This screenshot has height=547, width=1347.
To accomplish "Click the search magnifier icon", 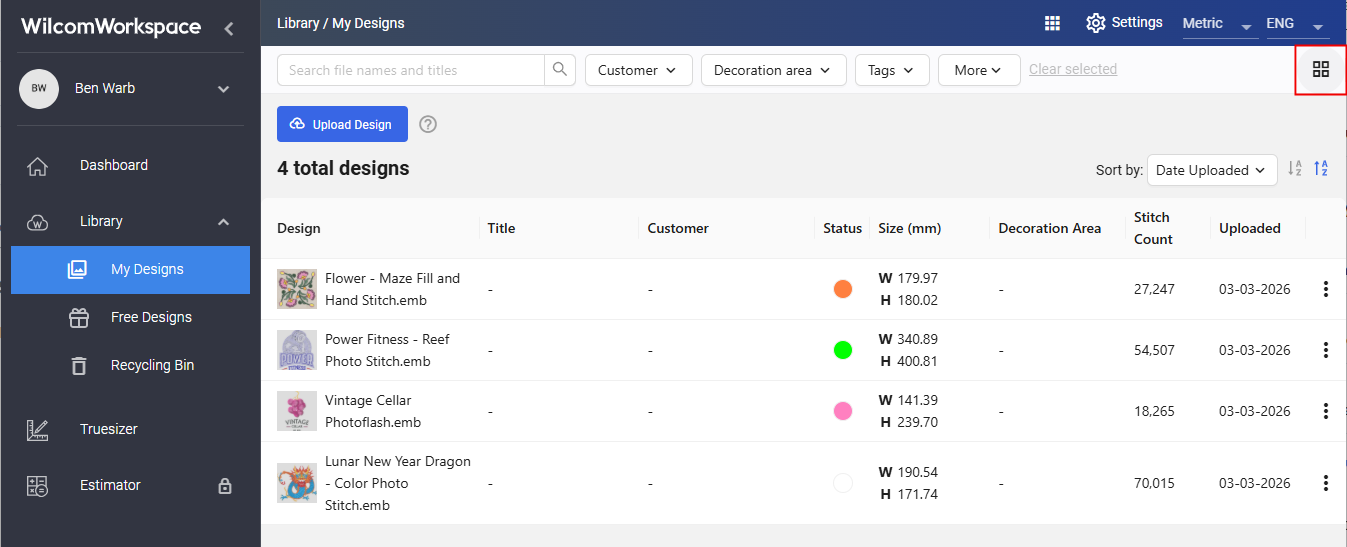I will (560, 70).
